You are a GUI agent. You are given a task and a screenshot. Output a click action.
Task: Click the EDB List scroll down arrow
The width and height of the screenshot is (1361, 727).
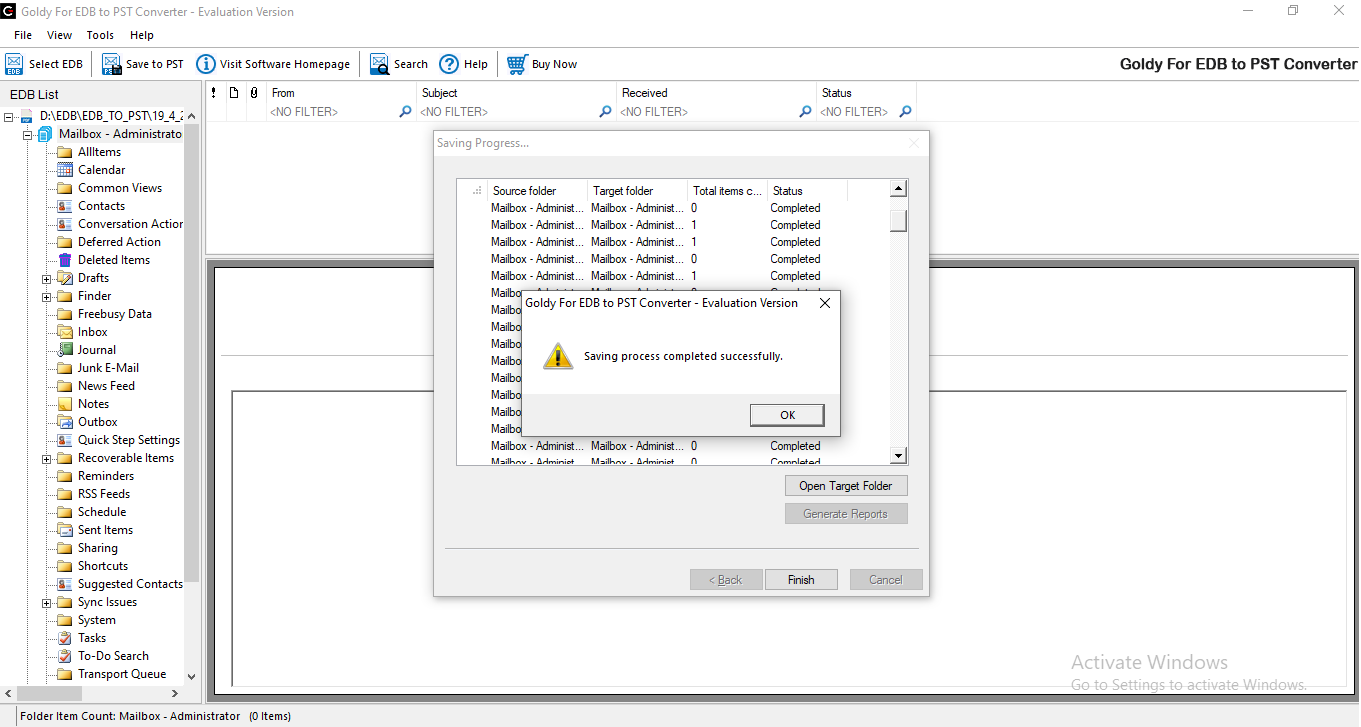[191, 677]
